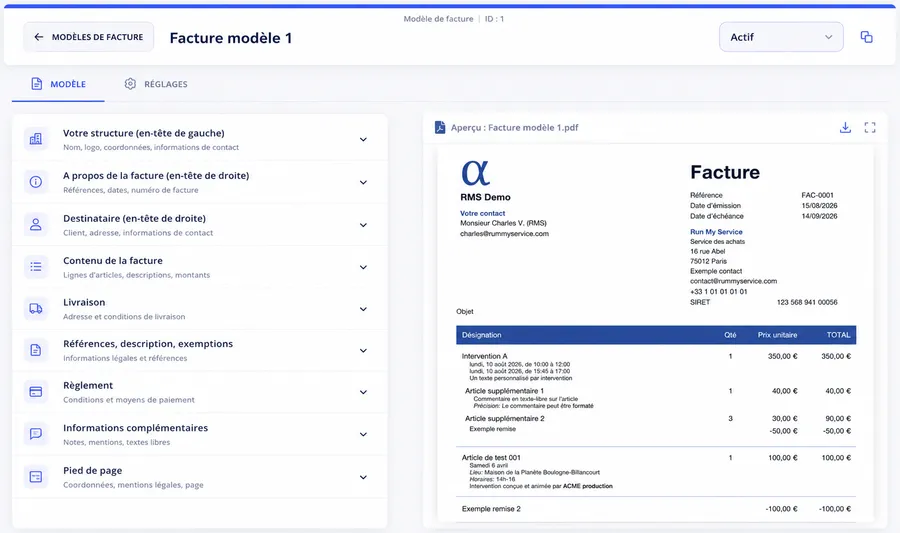Click SIRET number 123 568 941 00056

[x=806, y=302]
